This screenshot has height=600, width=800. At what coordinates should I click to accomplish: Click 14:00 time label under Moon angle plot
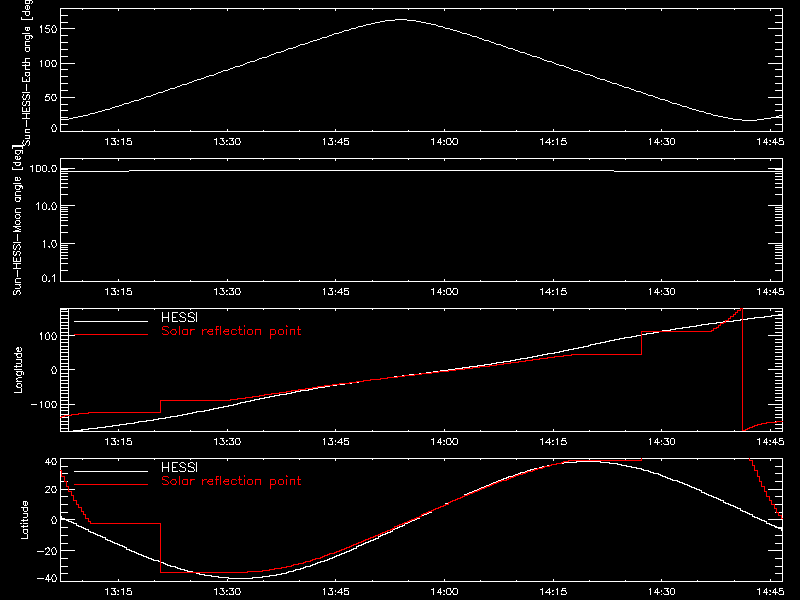coord(444,292)
